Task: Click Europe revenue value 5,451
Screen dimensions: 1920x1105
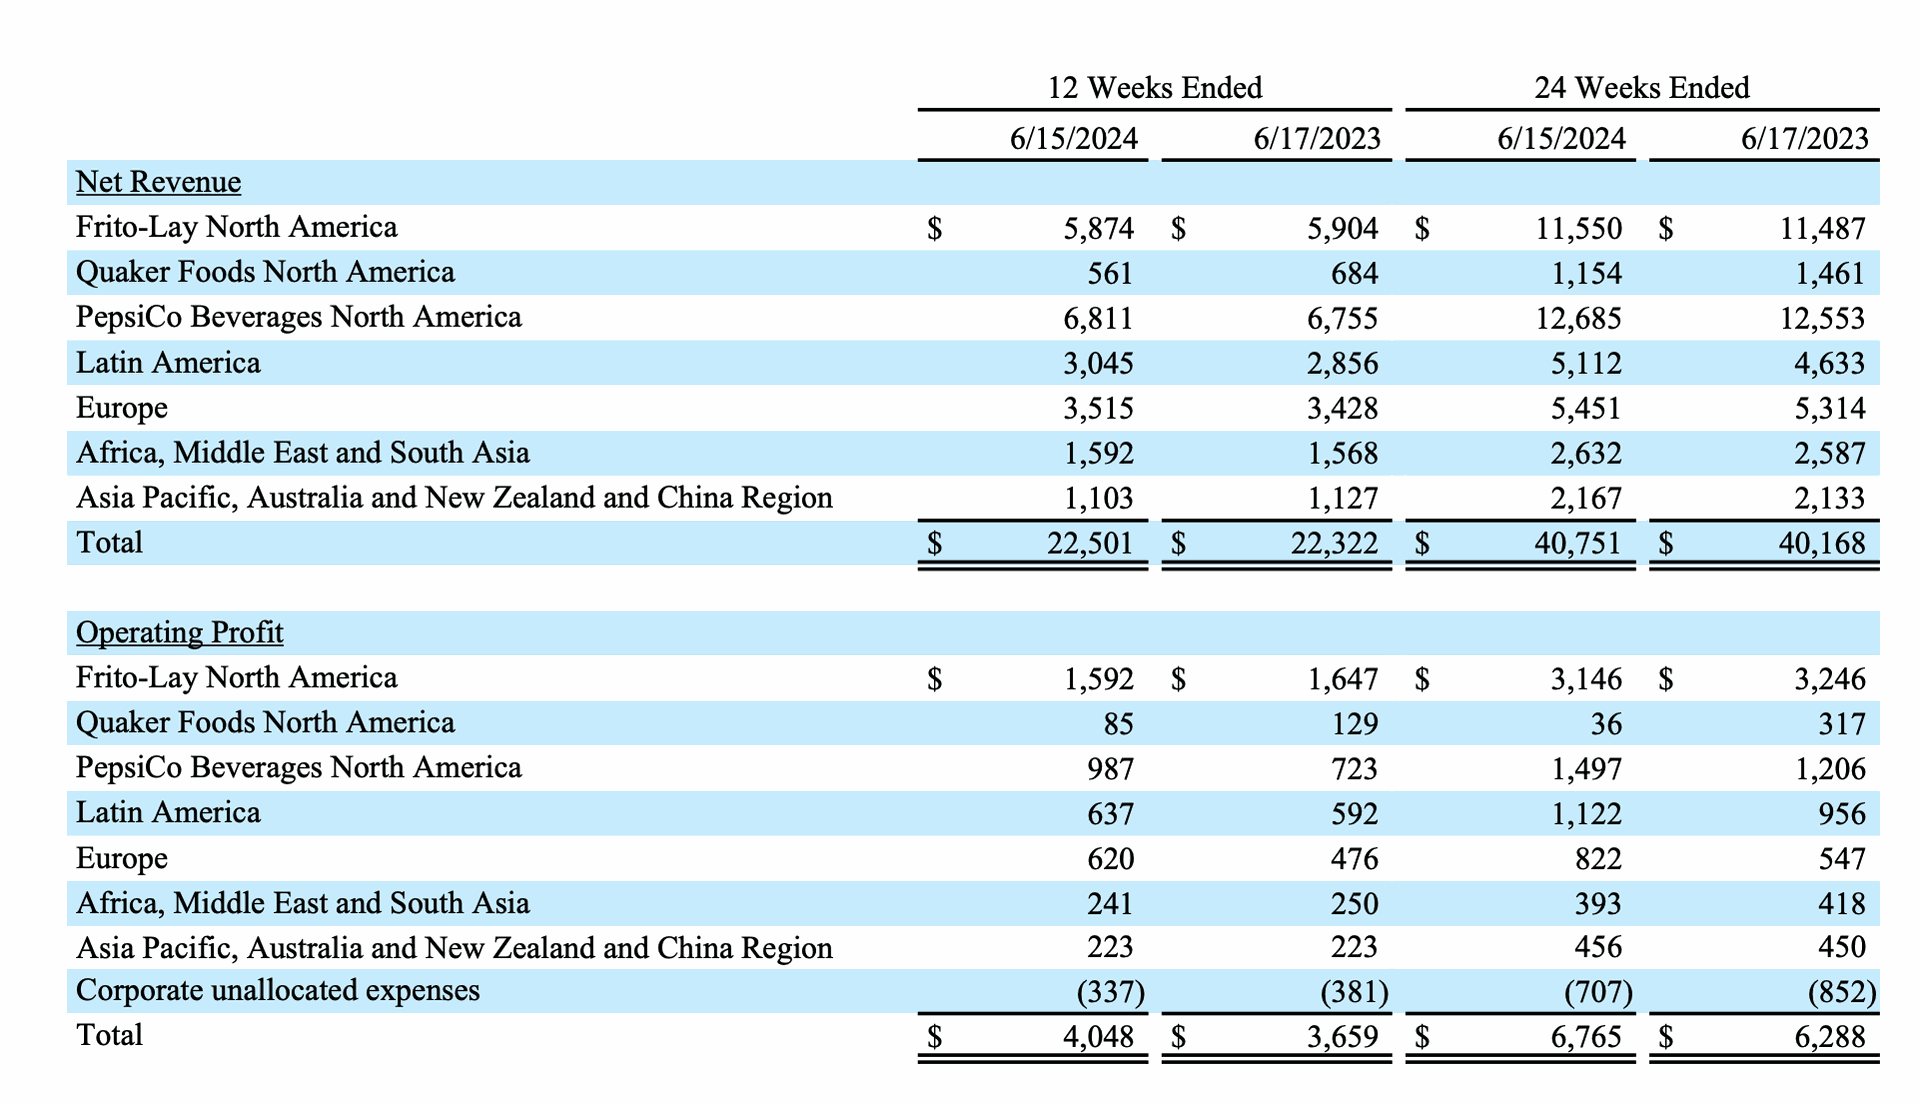Action: click(x=1585, y=409)
